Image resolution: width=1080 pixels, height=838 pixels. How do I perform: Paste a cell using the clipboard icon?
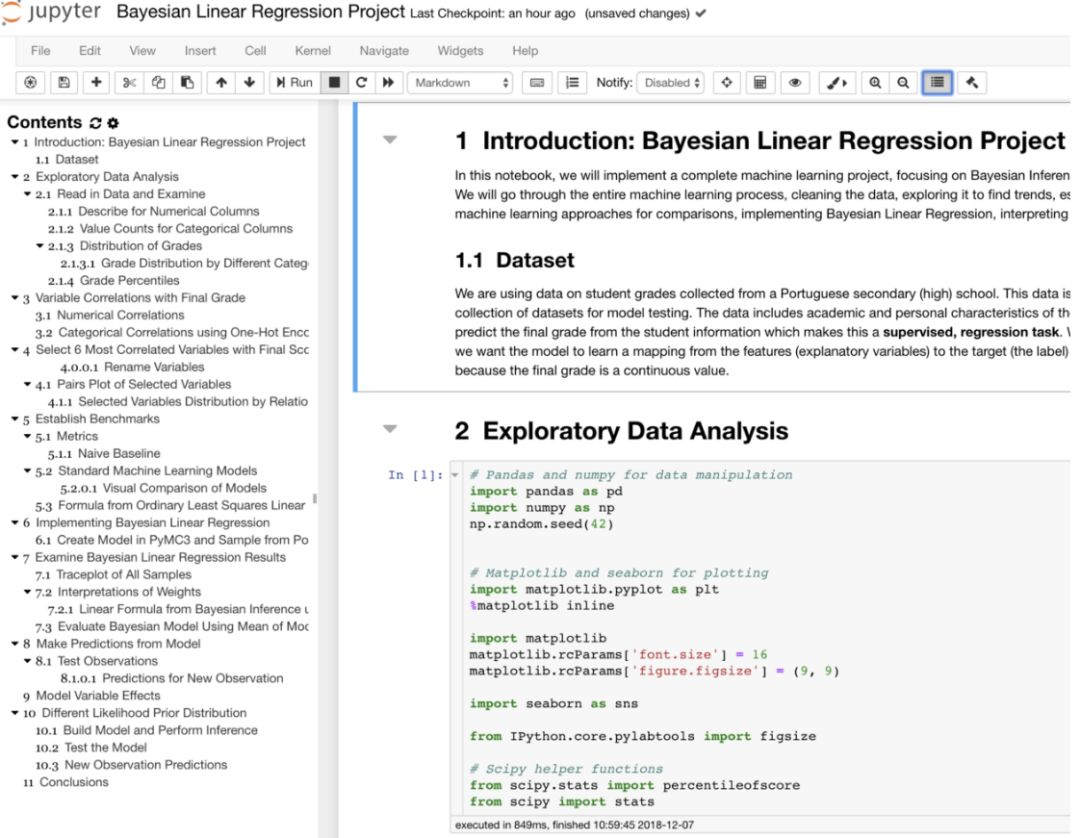(189, 82)
